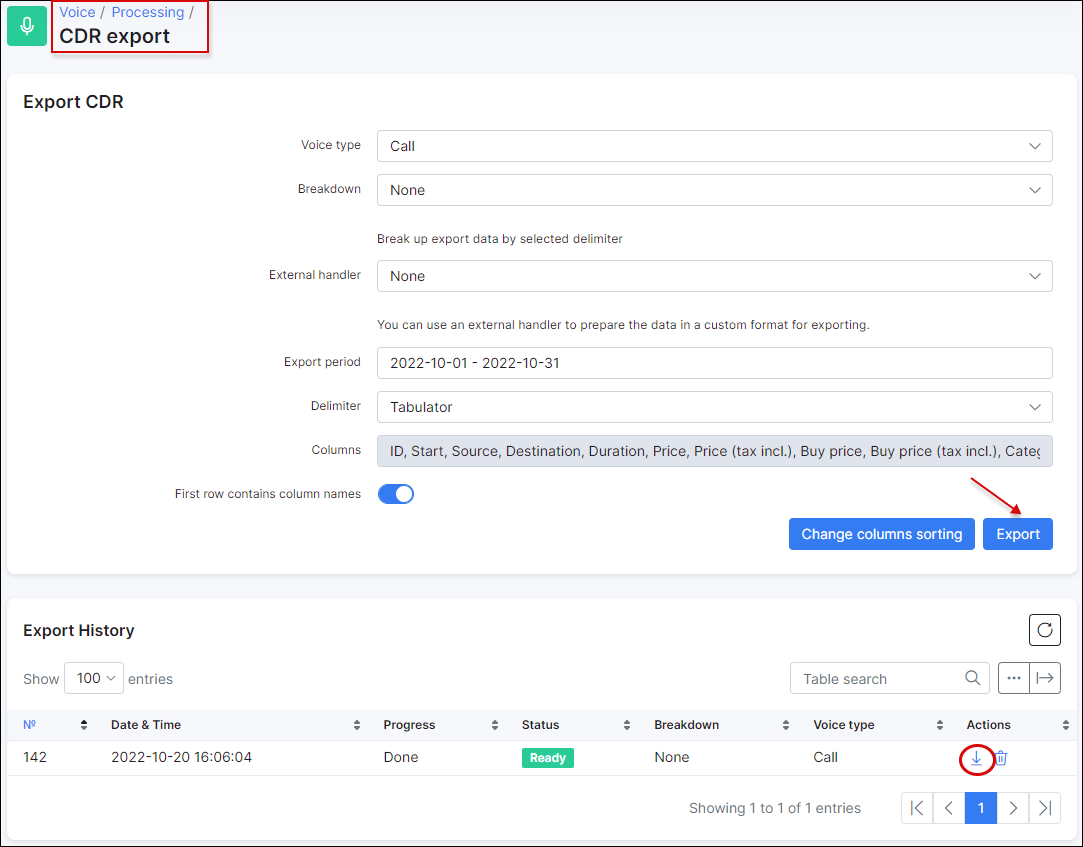Go to last page of history
The width and height of the screenshot is (1083, 847).
pyautogui.click(x=1045, y=808)
